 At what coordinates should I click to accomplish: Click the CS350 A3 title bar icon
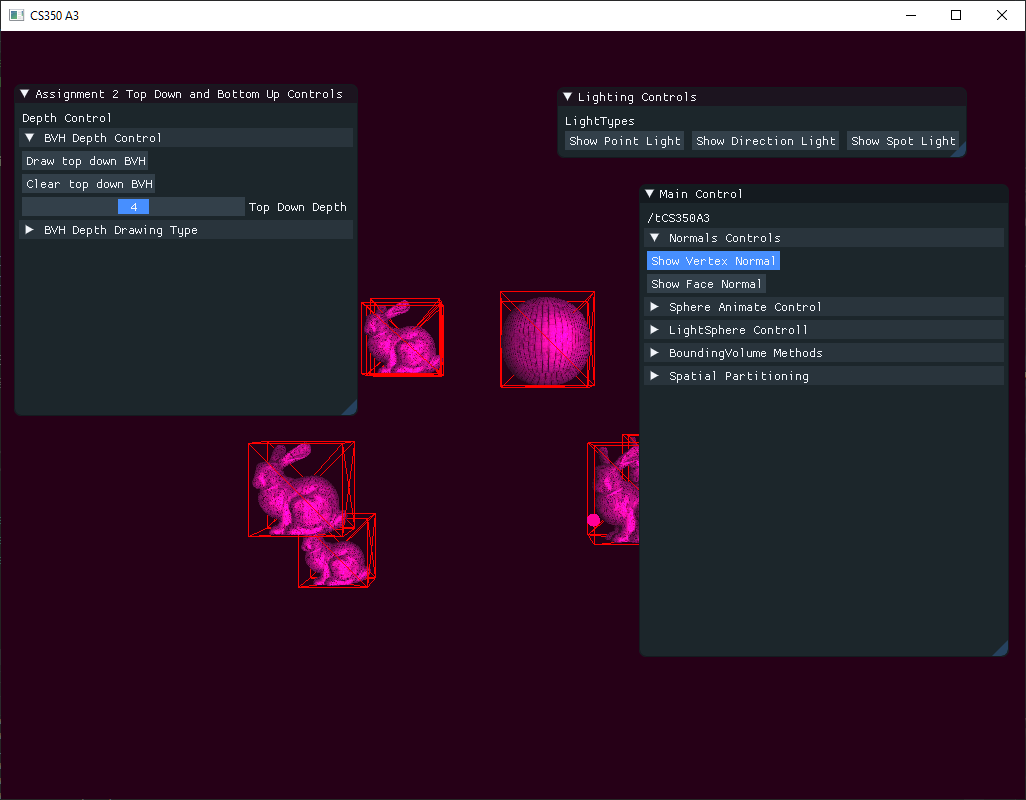click(14, 15)
